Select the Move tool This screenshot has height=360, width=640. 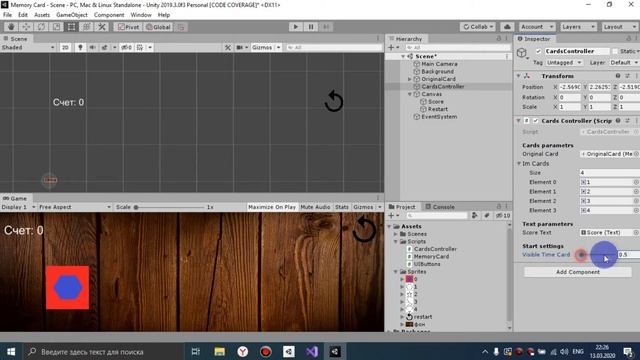point(26,27)
